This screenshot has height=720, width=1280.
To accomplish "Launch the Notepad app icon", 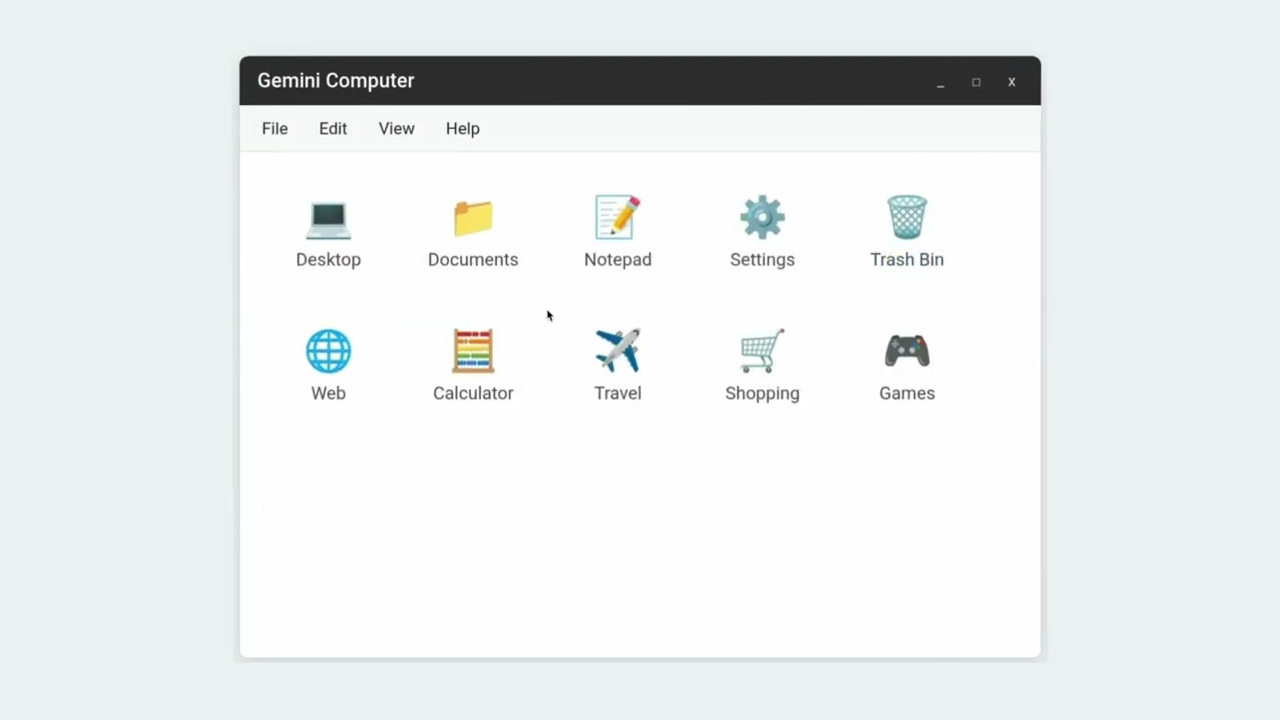I will coord(617,218).
